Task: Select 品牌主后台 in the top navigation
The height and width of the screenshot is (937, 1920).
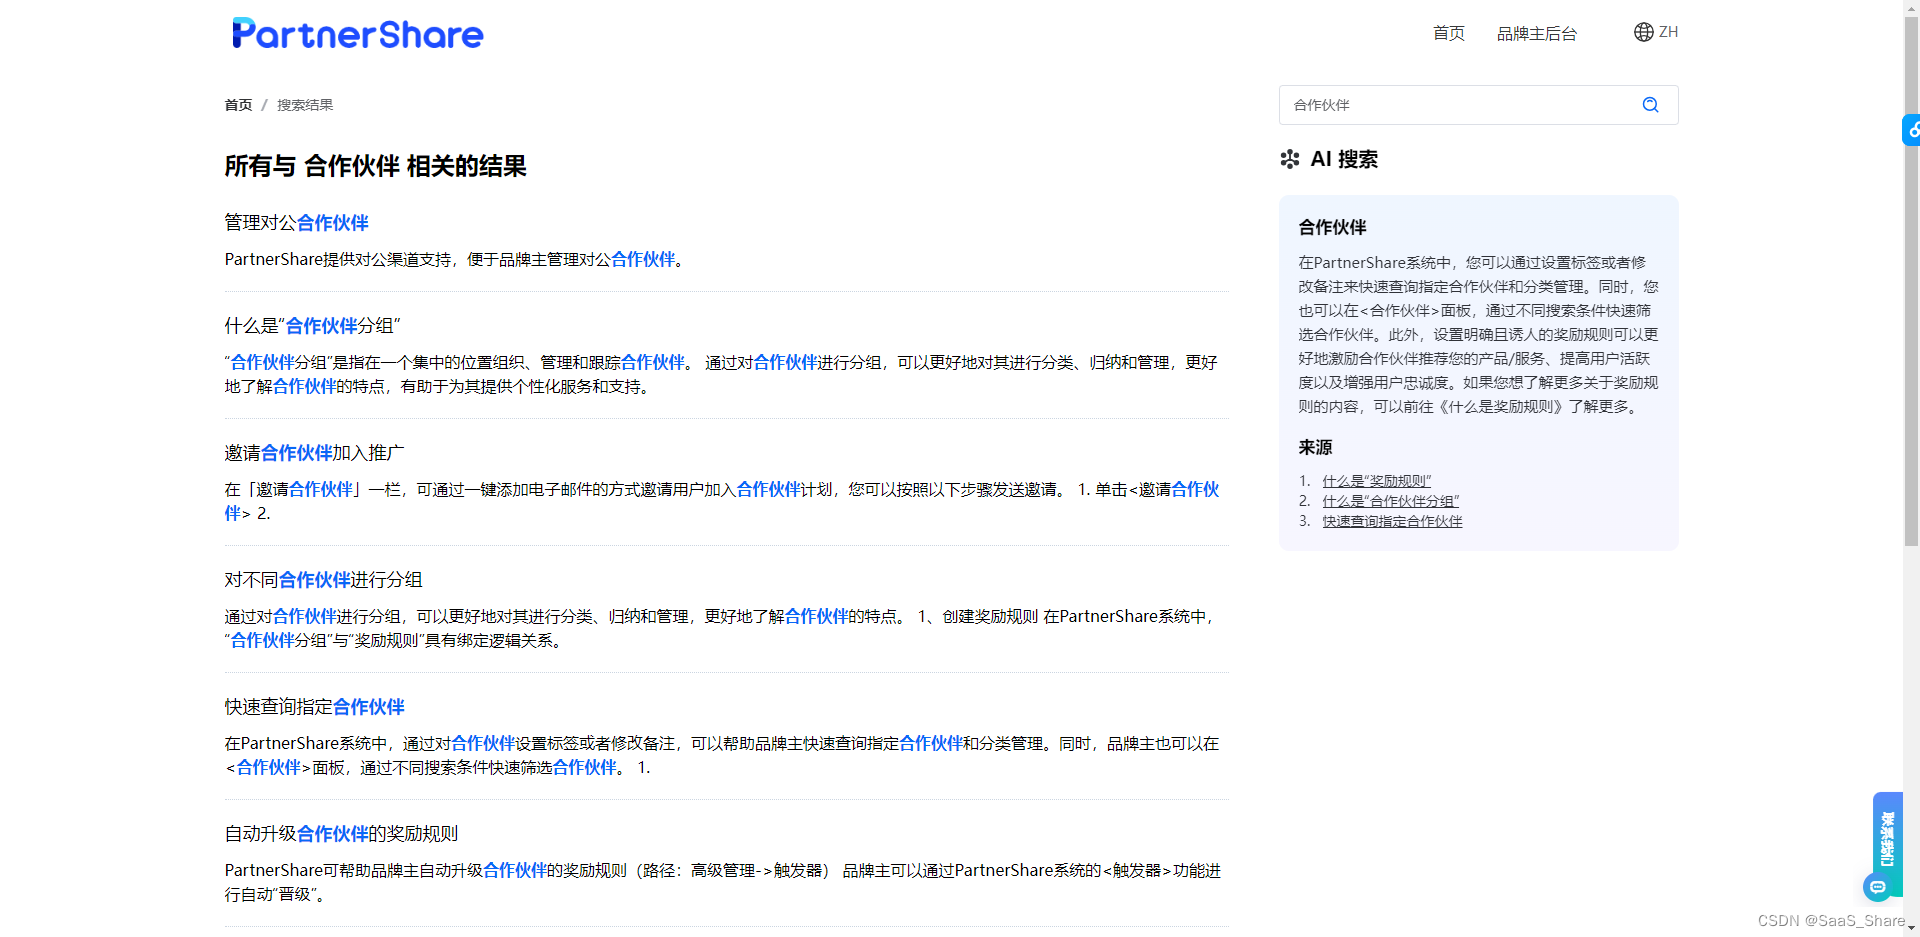Action: pyautogui.click(x=1537, y=33)
